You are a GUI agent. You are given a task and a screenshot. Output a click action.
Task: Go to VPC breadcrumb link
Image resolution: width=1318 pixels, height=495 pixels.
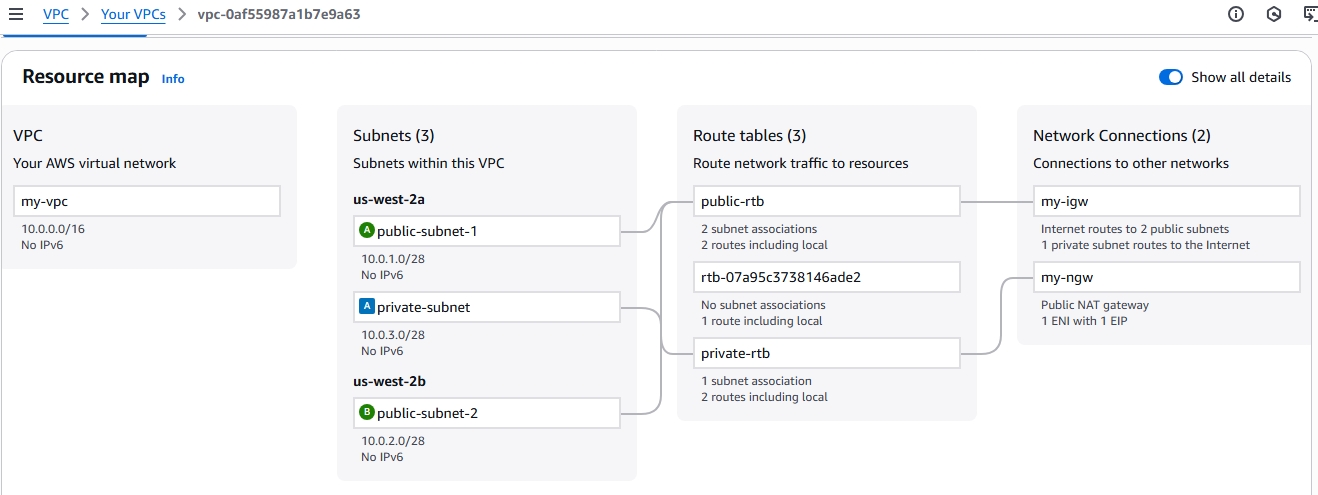(56, 15)
